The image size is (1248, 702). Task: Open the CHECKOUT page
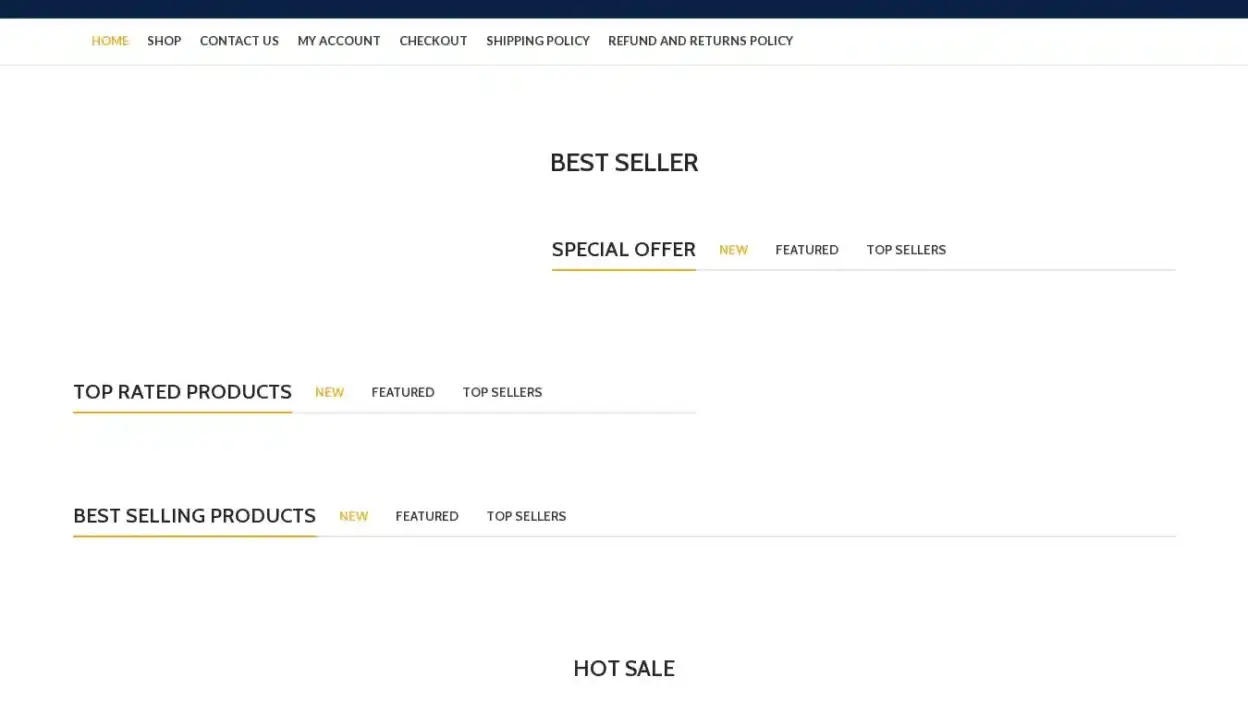tap(433, 41)
